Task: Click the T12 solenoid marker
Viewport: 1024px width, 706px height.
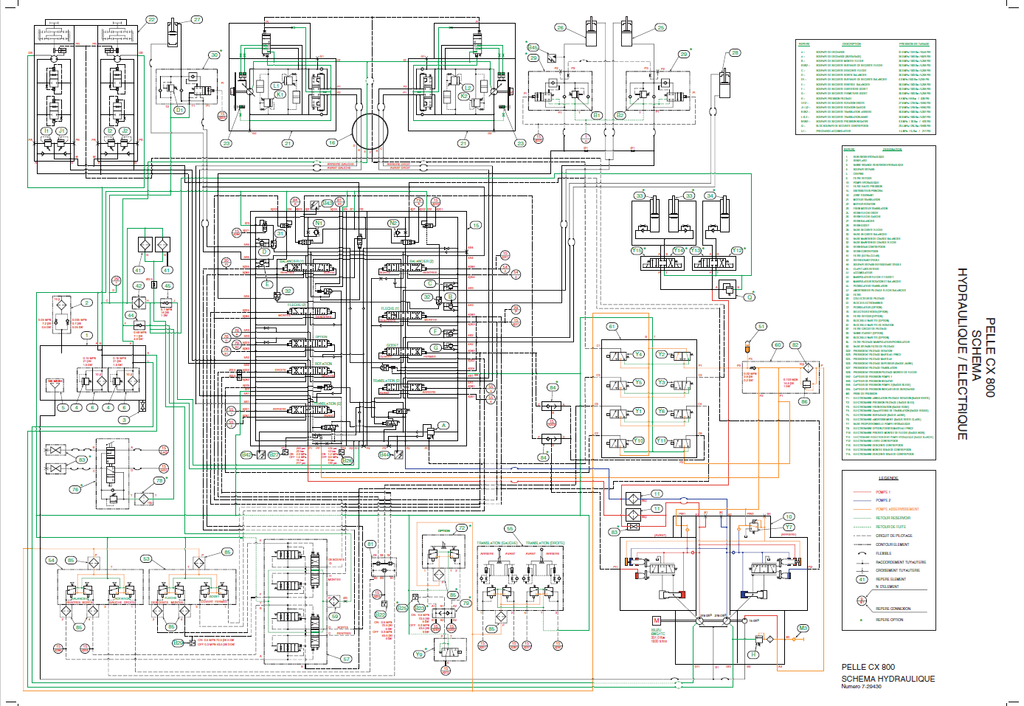Action: (x=737, y=250)
